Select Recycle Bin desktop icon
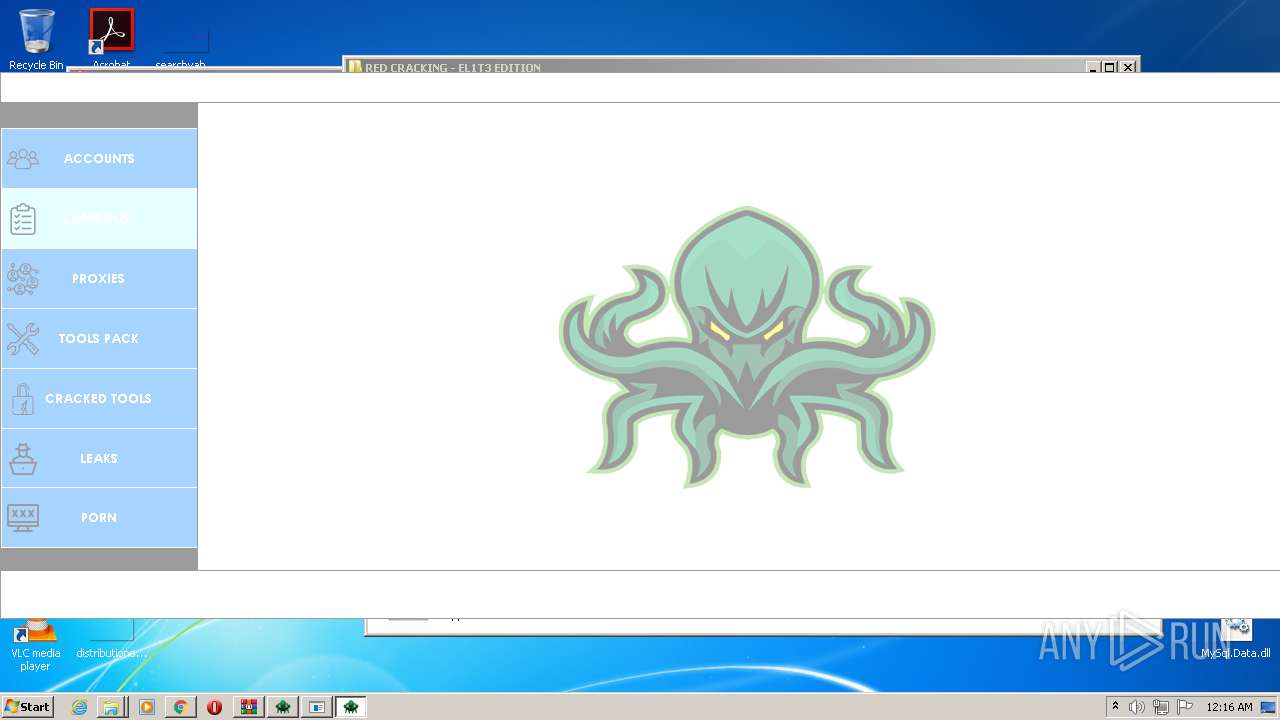This screenshot has width=1280, height=720. click(36, 38)
